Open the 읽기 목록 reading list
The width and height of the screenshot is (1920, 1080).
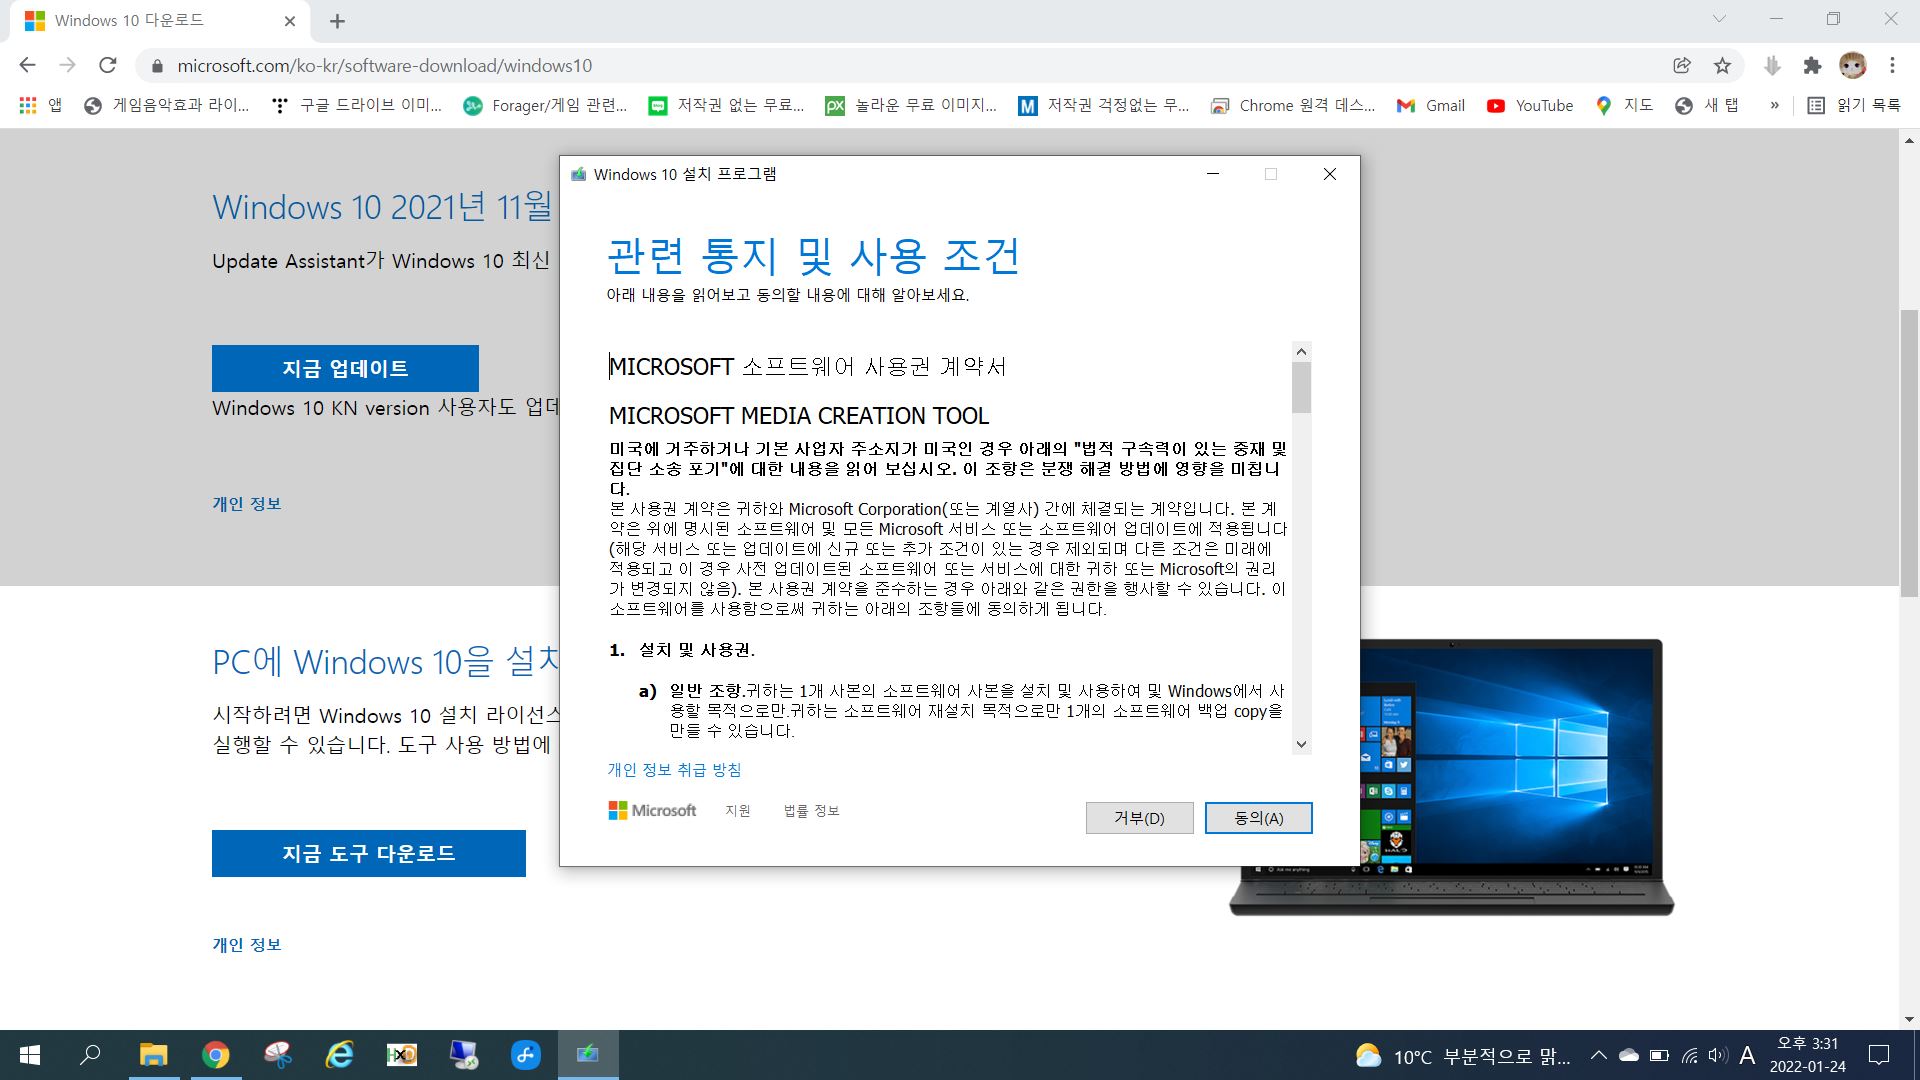(x=1854, y=106)
